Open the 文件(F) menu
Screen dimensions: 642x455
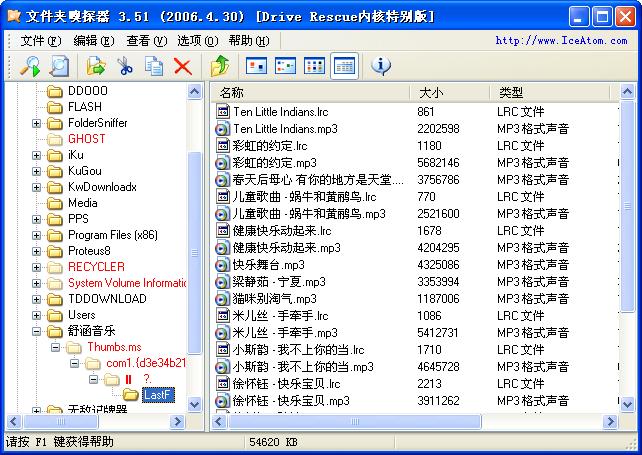point(40,41)
